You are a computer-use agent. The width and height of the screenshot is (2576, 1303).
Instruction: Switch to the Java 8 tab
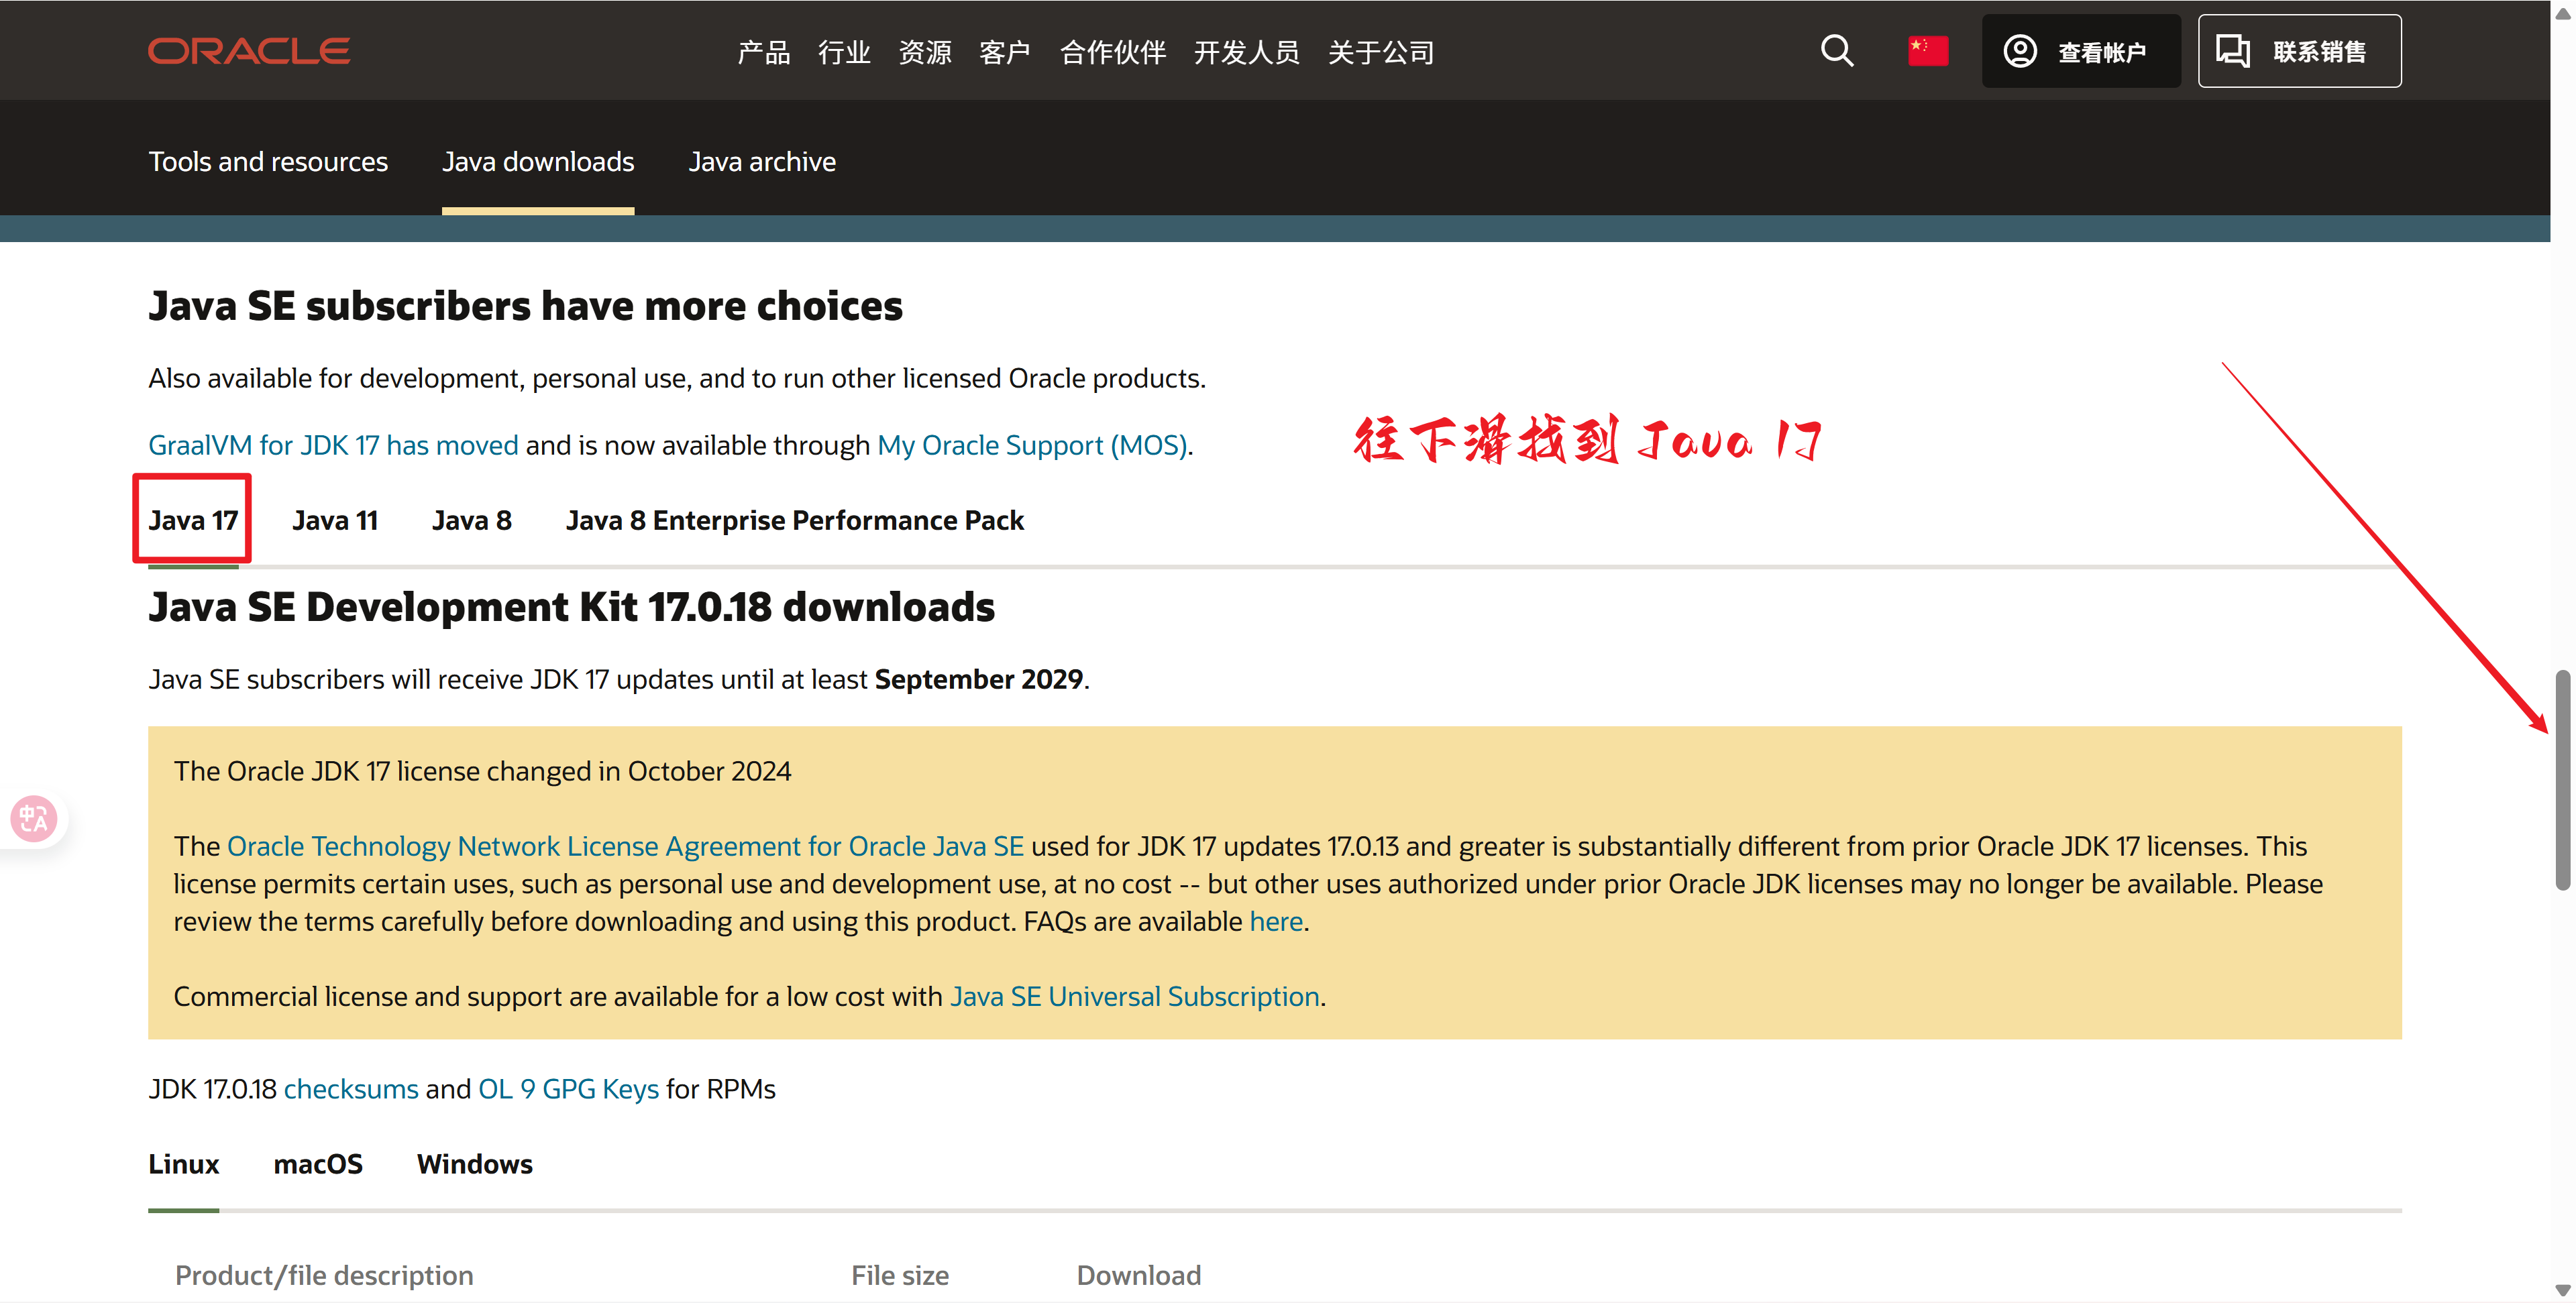click(x=472, y=520)
